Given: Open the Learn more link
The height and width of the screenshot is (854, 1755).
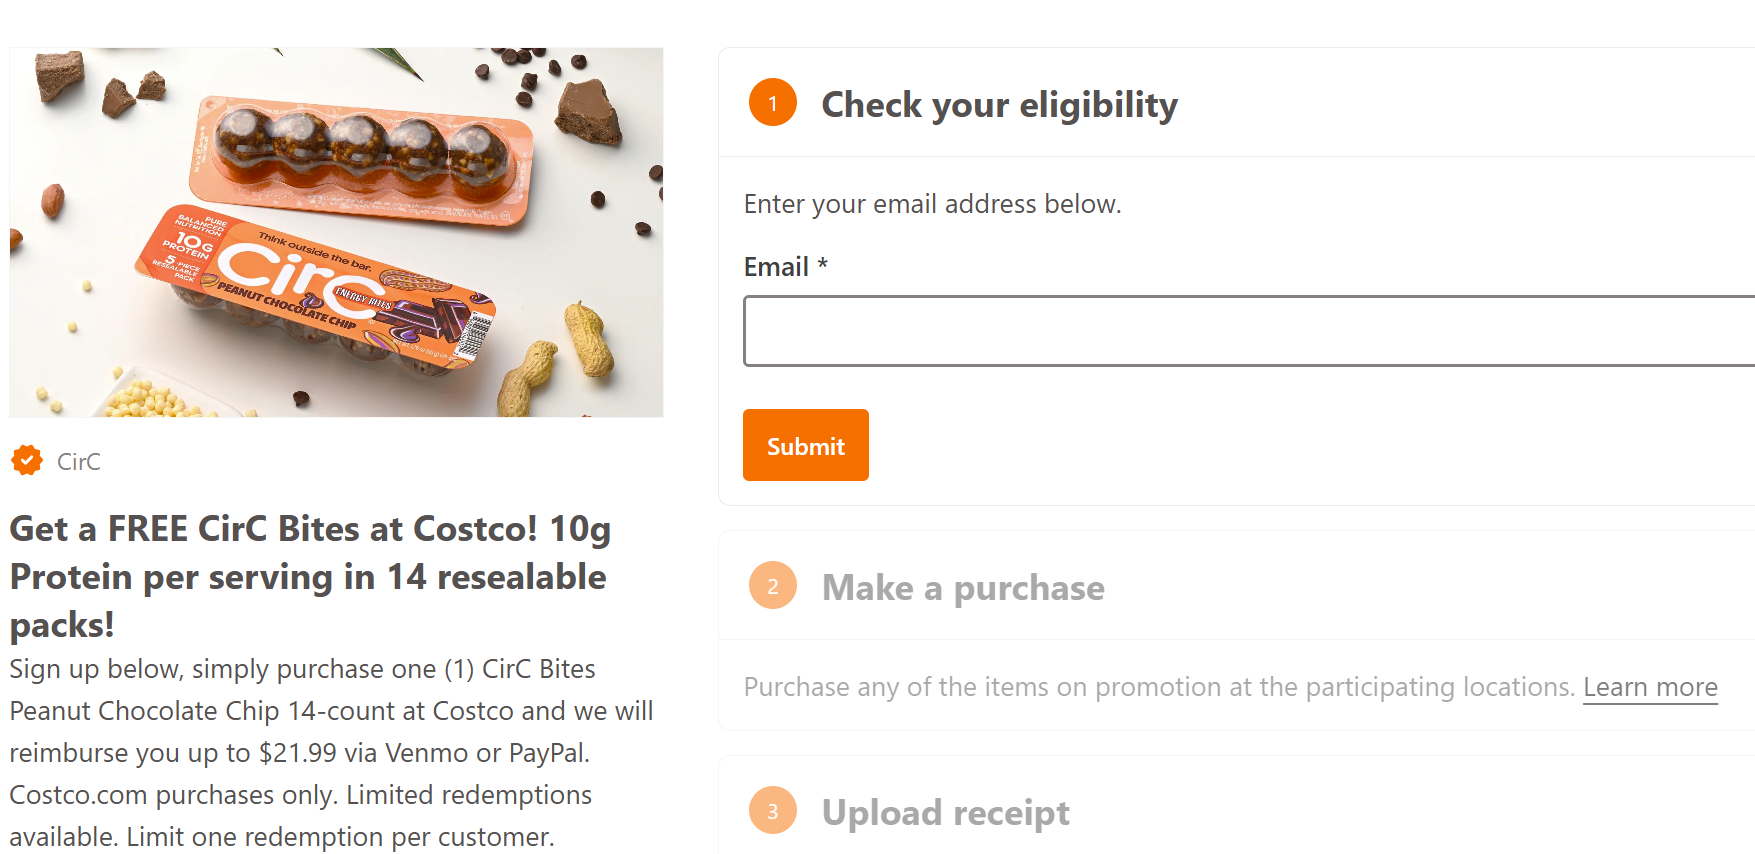Looking at the screenshot, I should [1650, 687].
